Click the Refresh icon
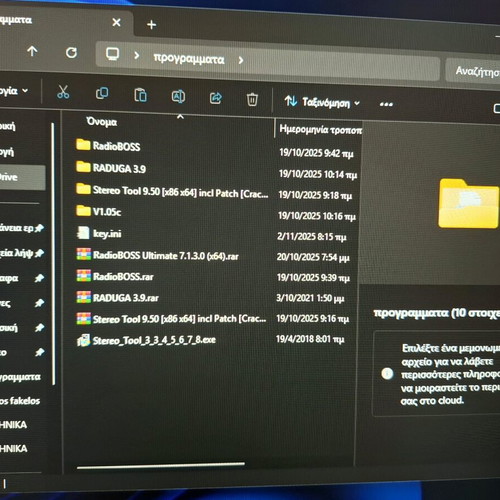The width and height of the screenshot is (500, 500). click(71, 52)
